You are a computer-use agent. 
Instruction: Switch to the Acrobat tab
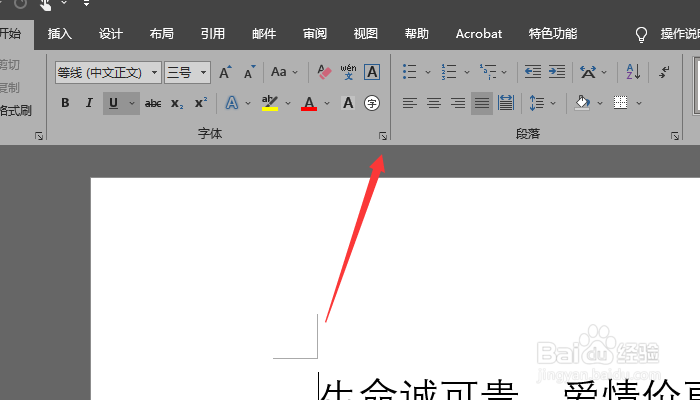tap(479, 34)
